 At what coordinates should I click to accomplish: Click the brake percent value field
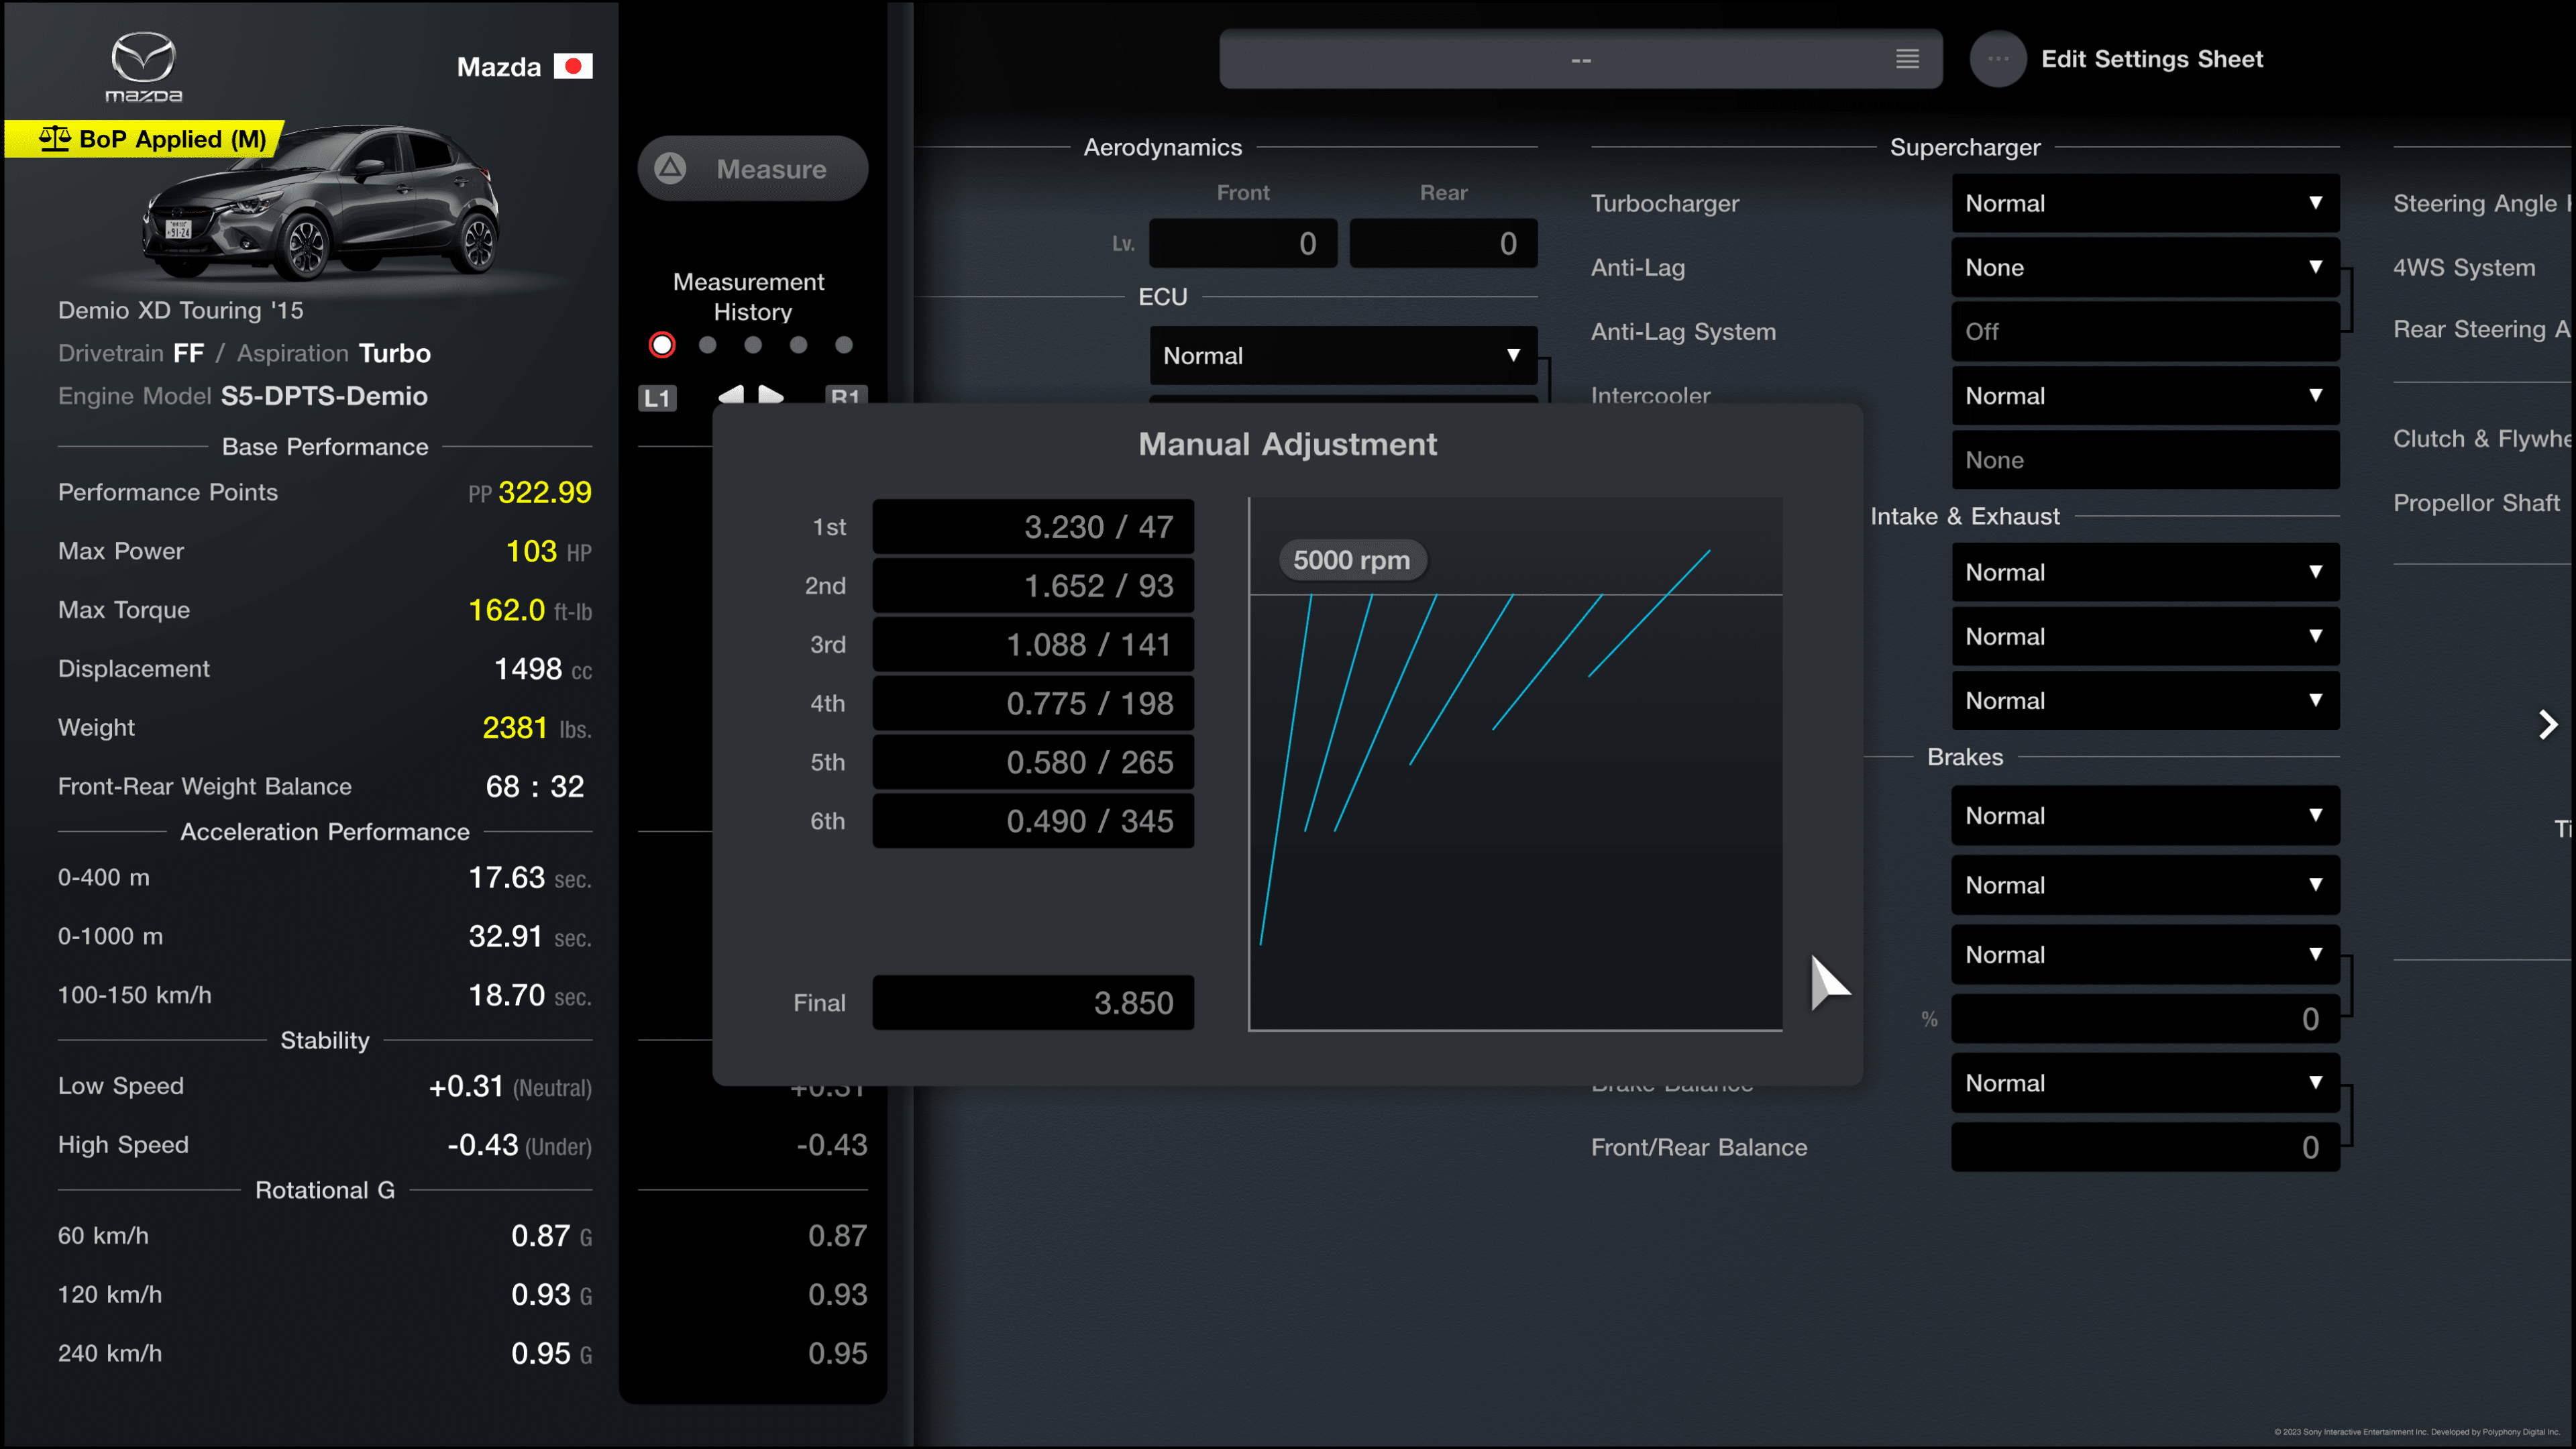(2145, 1019)
